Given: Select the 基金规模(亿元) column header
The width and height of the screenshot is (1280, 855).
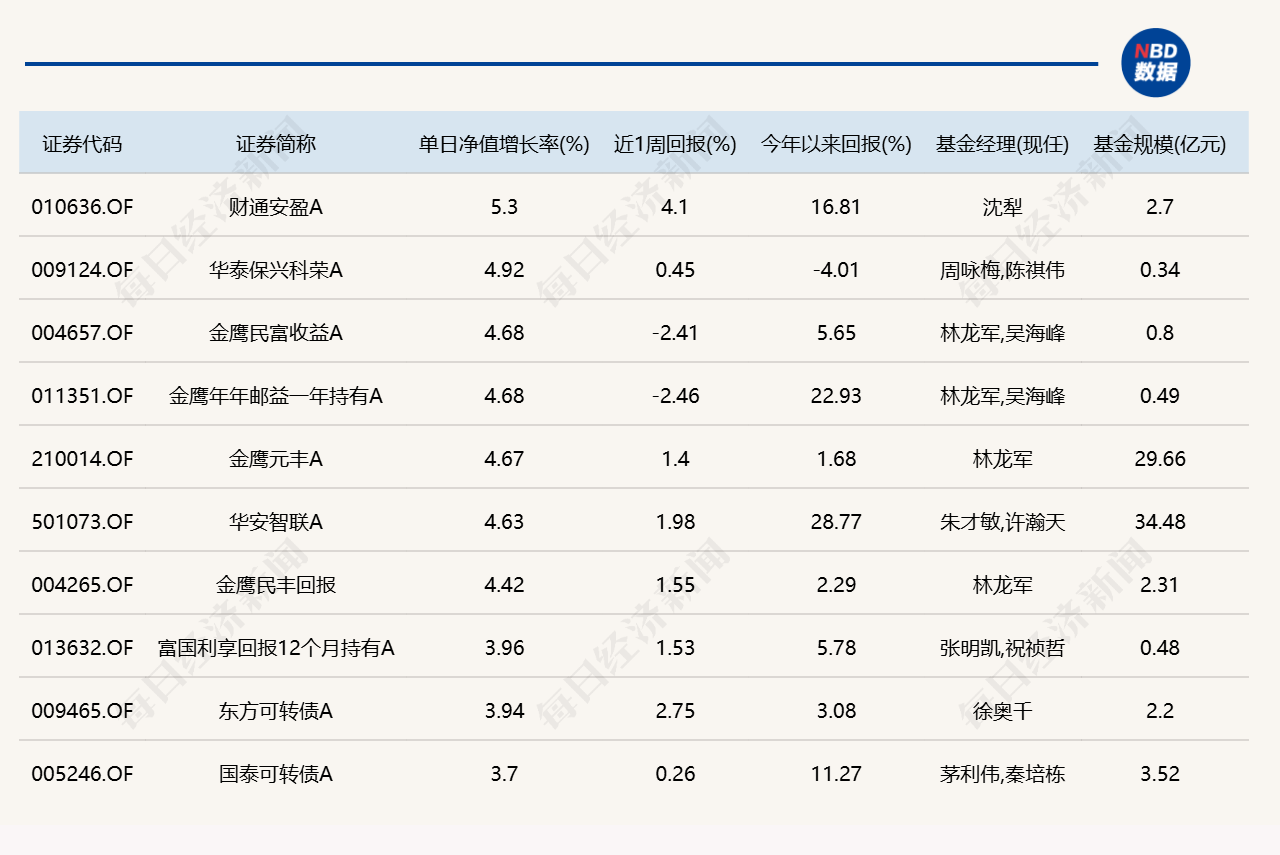Looking at the screenshot, I should tap(1160, 144).
